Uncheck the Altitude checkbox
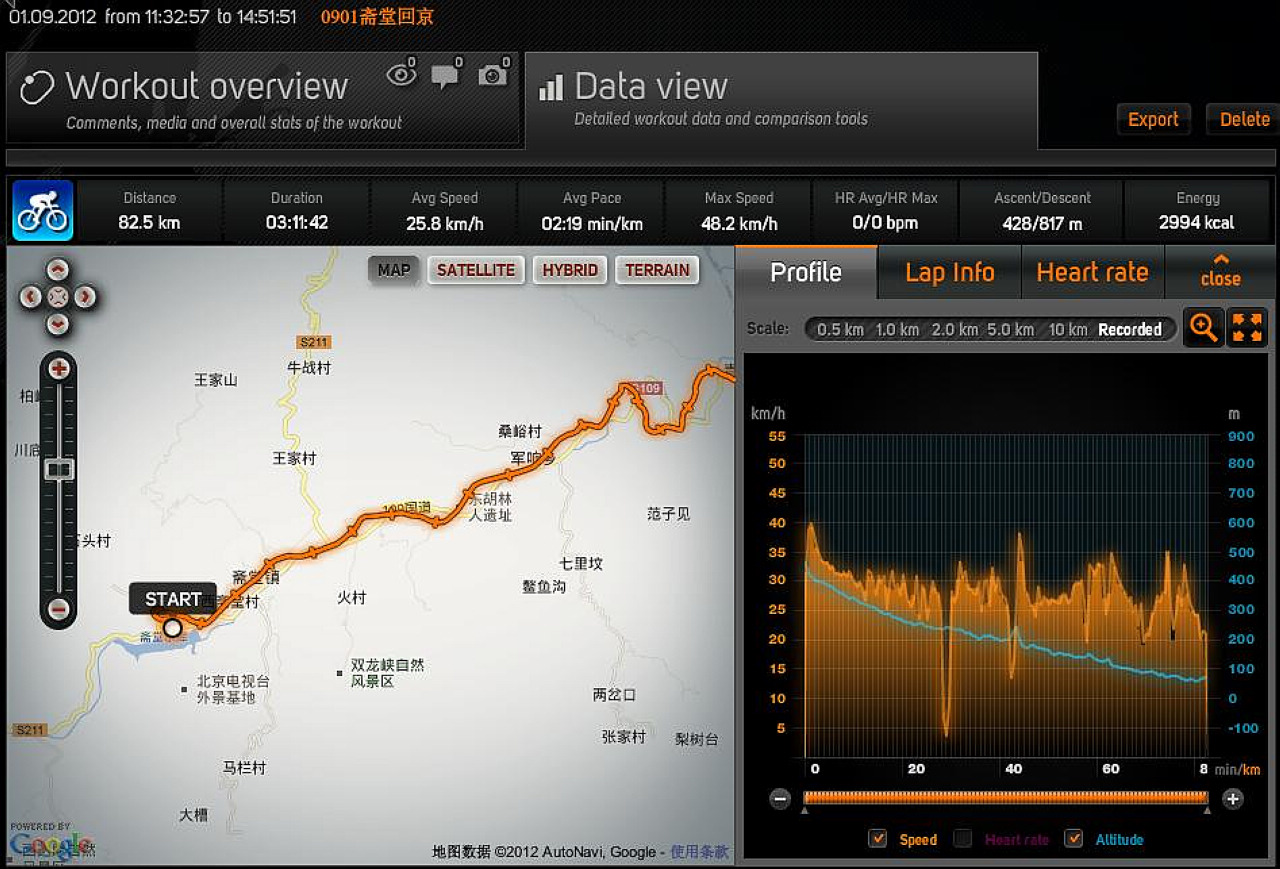The height and width of the screenshot is (869, 1280). [1073, 839]
